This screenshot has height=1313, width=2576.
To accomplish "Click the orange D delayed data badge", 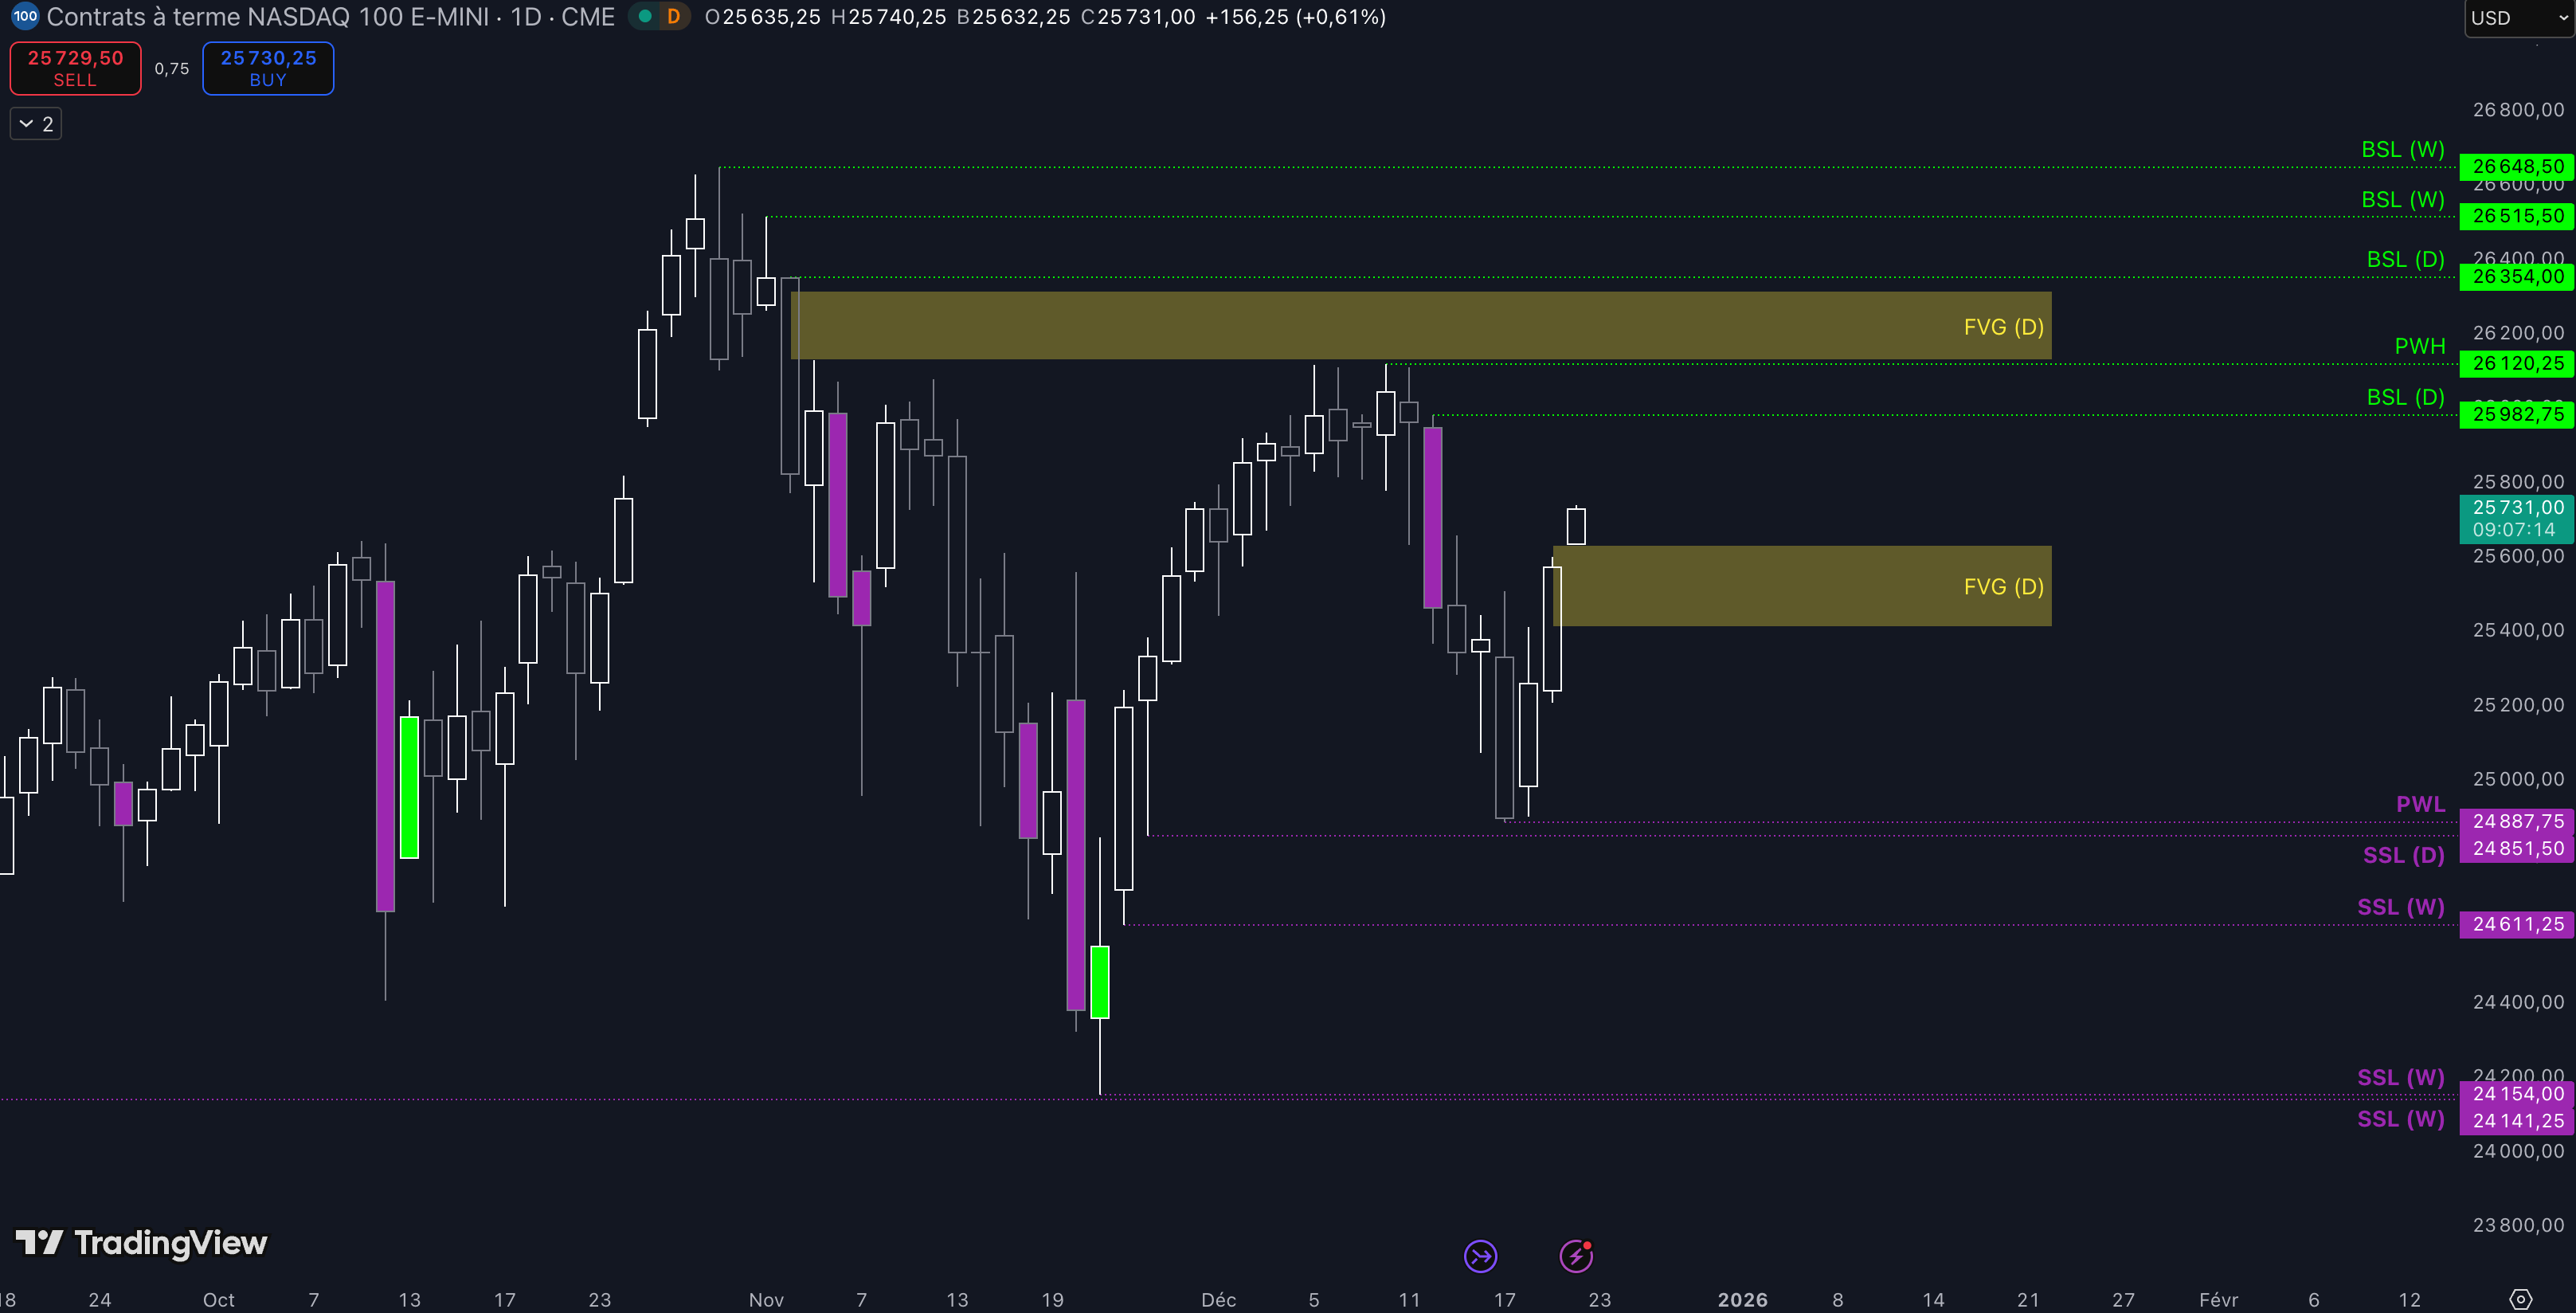I will click(673, 17).
